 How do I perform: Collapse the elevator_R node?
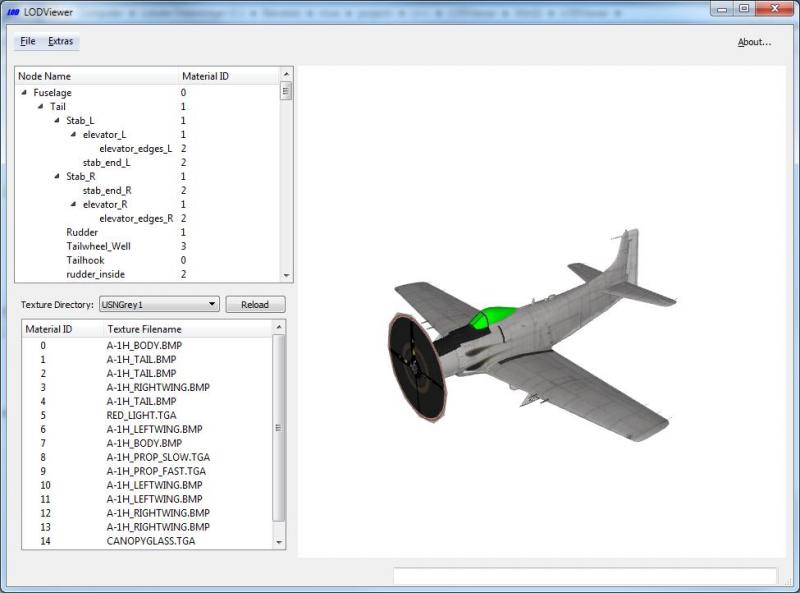tap(73, 204)
